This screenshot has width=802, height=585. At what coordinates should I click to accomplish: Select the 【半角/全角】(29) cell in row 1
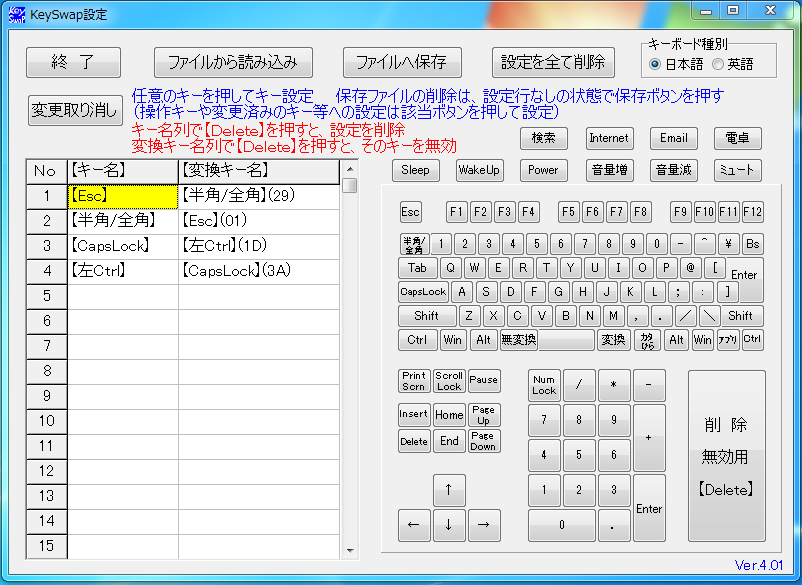[259, 196]
